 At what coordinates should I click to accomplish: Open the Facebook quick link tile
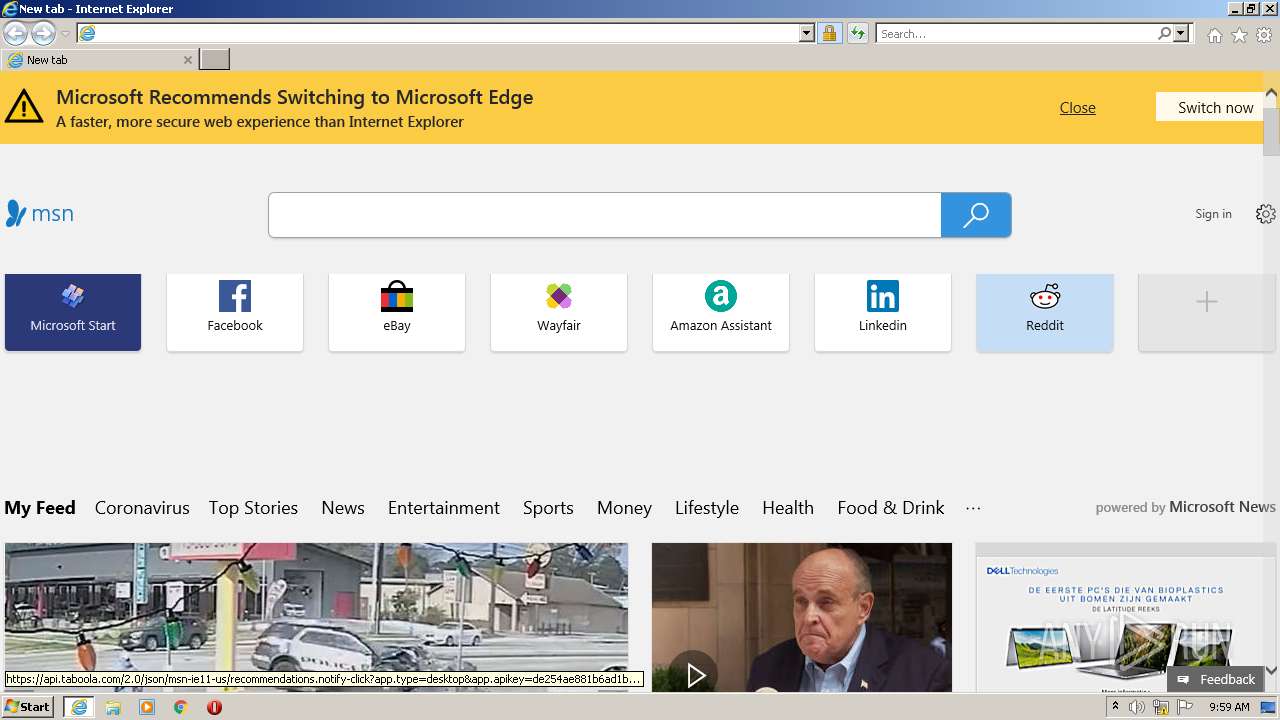pos(235,312)
